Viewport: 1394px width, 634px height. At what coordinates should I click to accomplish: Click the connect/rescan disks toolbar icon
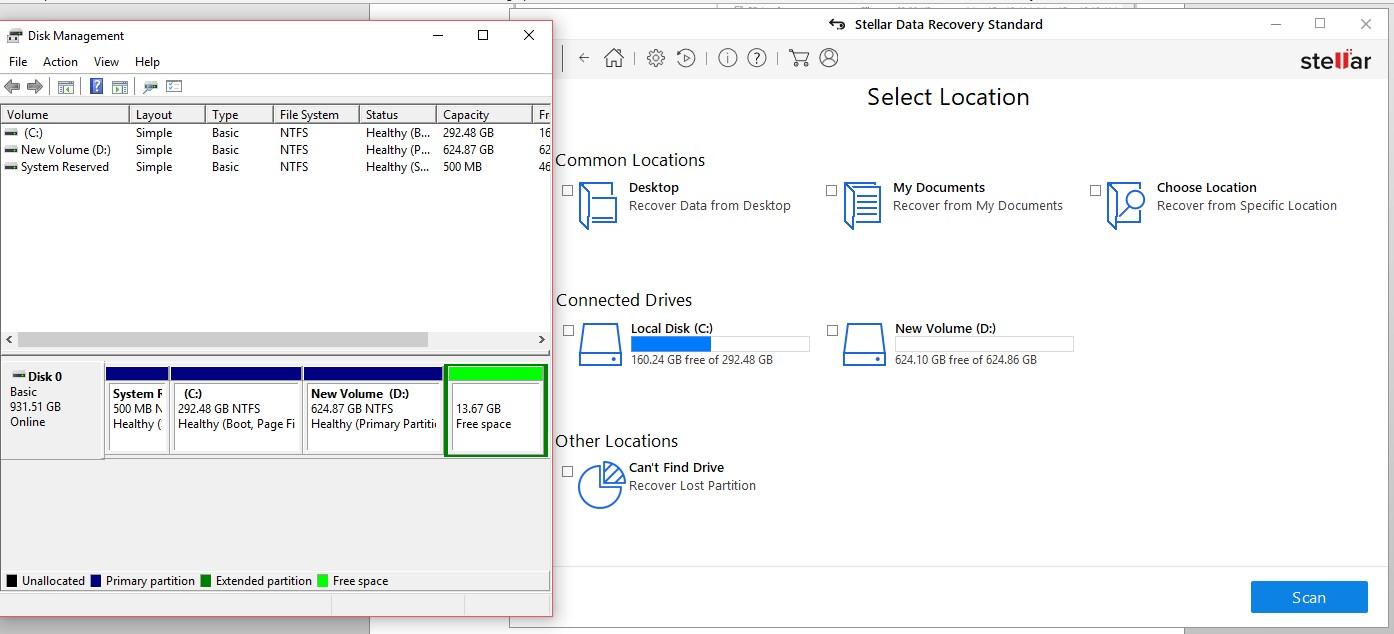tap(150, 87)
